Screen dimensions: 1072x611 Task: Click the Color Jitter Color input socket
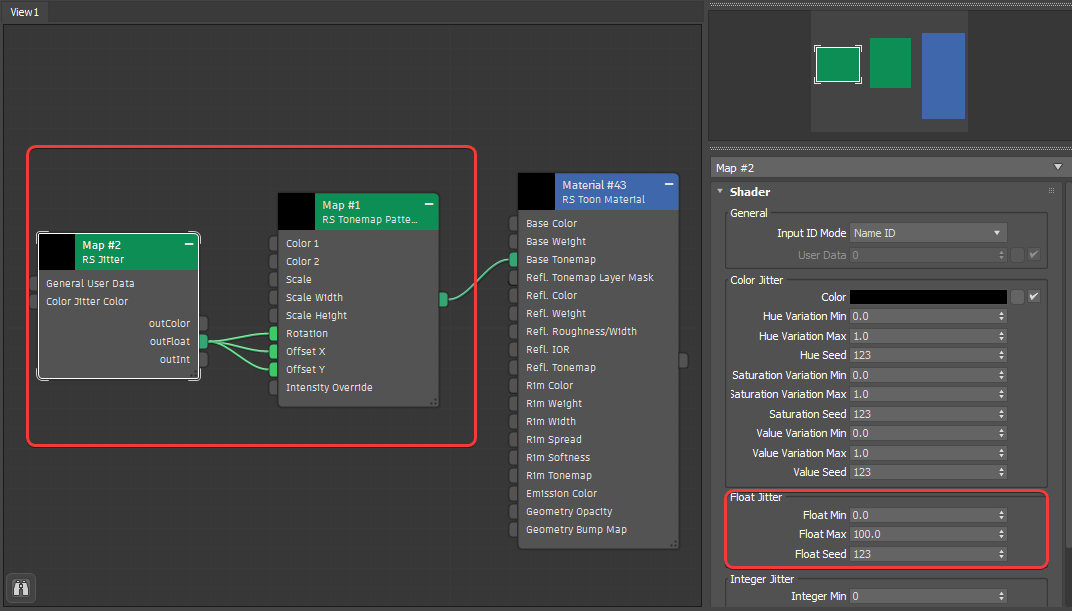tap(34, 301)
